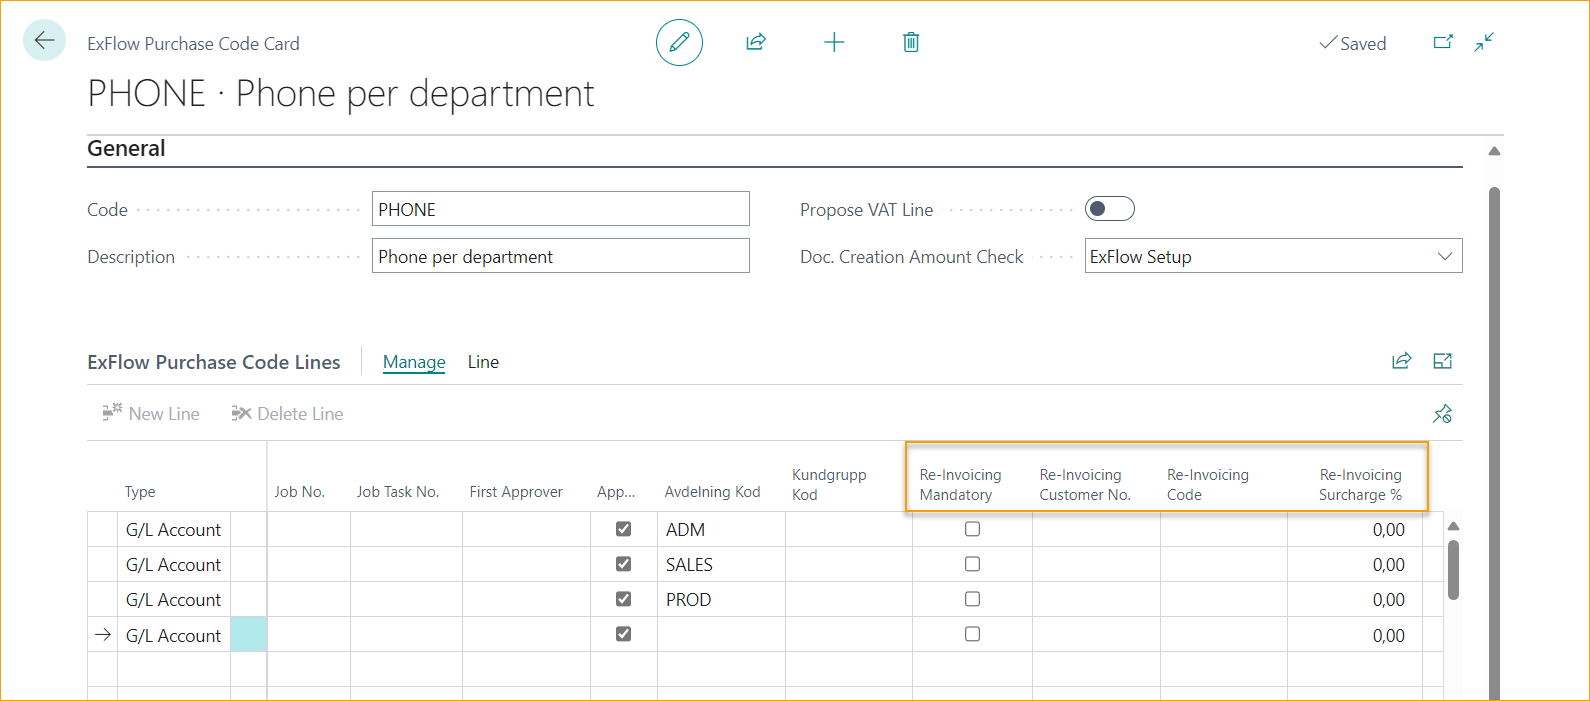The height and width of the screenshot is (701, 1590).
Task: Check Re-Invoicing Mandatory for PROD row
Action: [x=972, y=599]
